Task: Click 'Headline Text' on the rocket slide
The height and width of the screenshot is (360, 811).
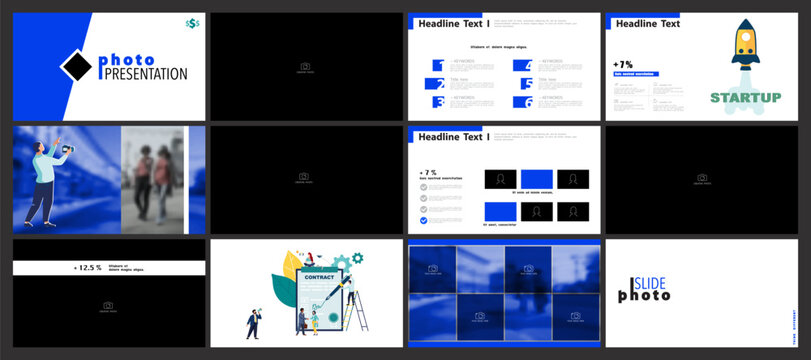Action: tap(648, 24)
